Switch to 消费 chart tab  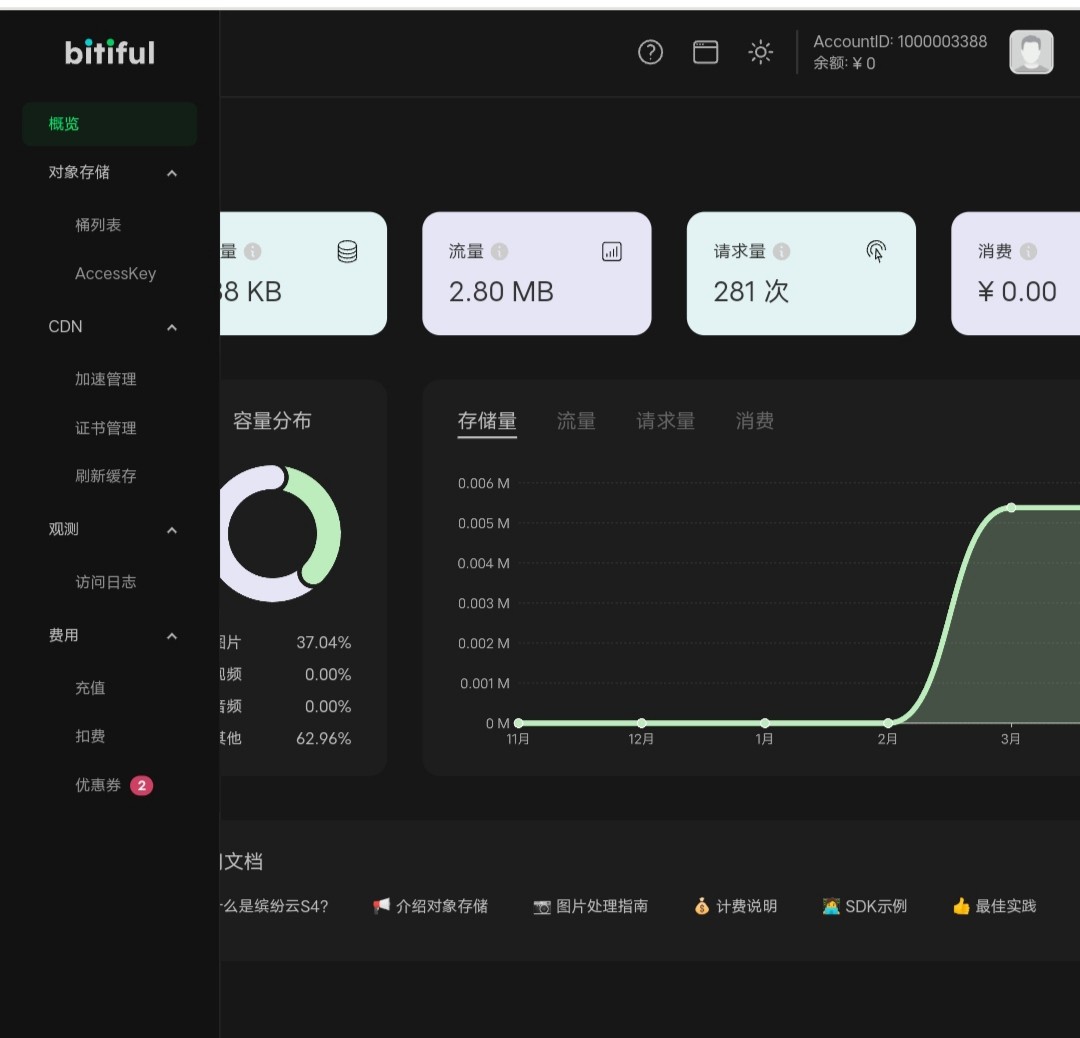point(754,420)
